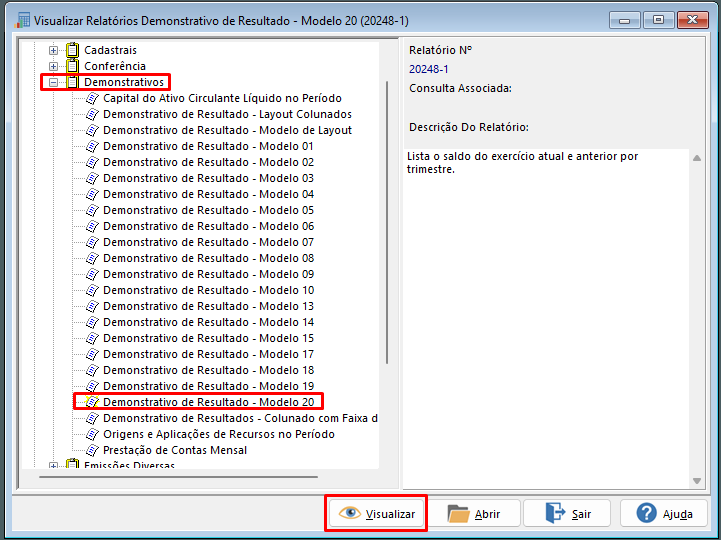The width and height of the screenshot is (721, 540).
Task: Click the Visualizar button
Action: [376, 513]
